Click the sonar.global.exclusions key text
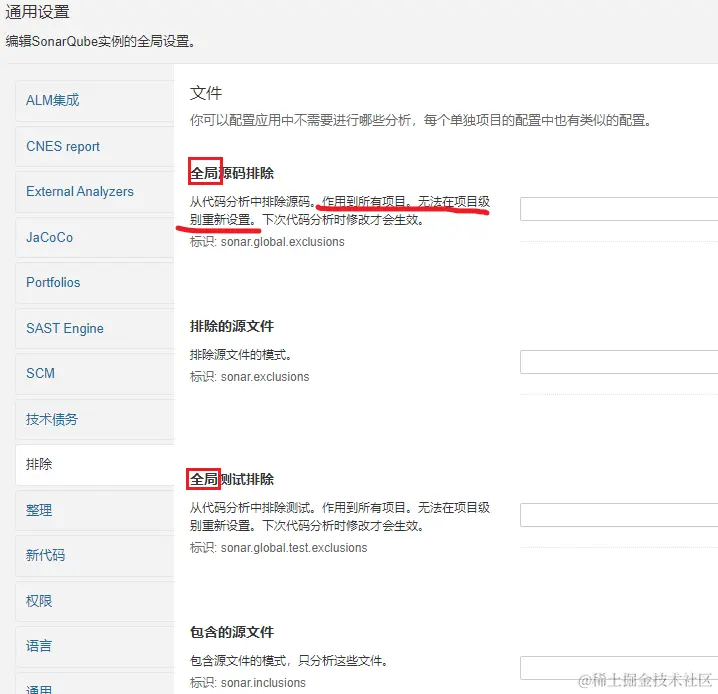This screenshot has height=694, width=718. (x=283, y=242)
